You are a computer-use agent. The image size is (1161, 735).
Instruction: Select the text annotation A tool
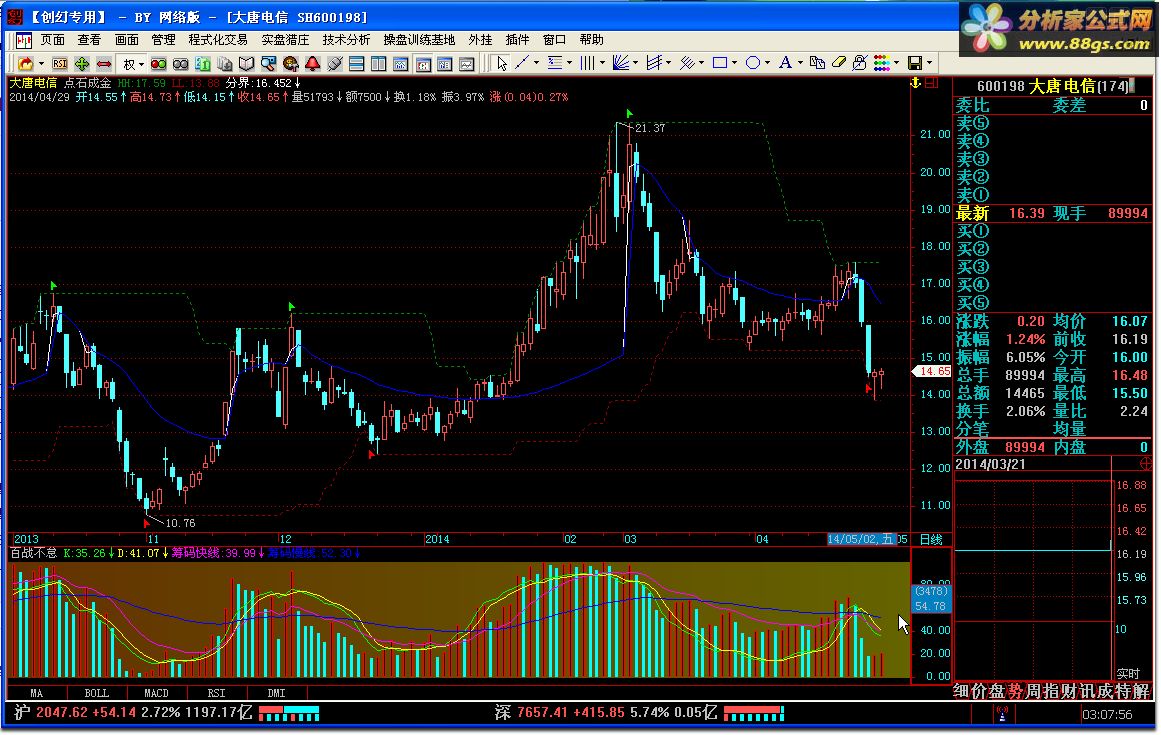(x=786, y=63)
